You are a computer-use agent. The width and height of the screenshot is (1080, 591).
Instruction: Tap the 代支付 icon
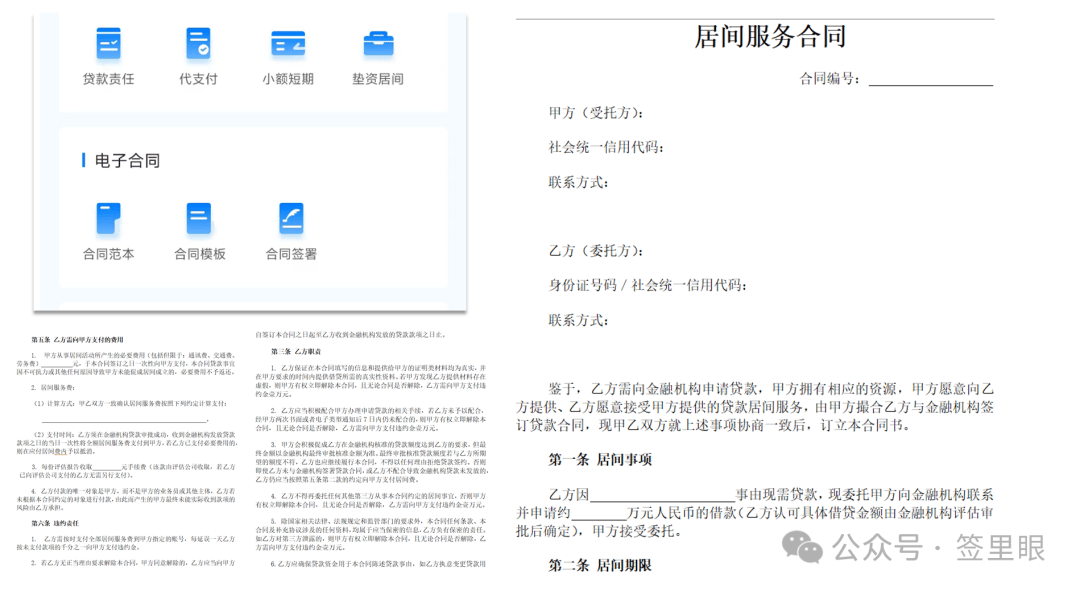(198, 43)
